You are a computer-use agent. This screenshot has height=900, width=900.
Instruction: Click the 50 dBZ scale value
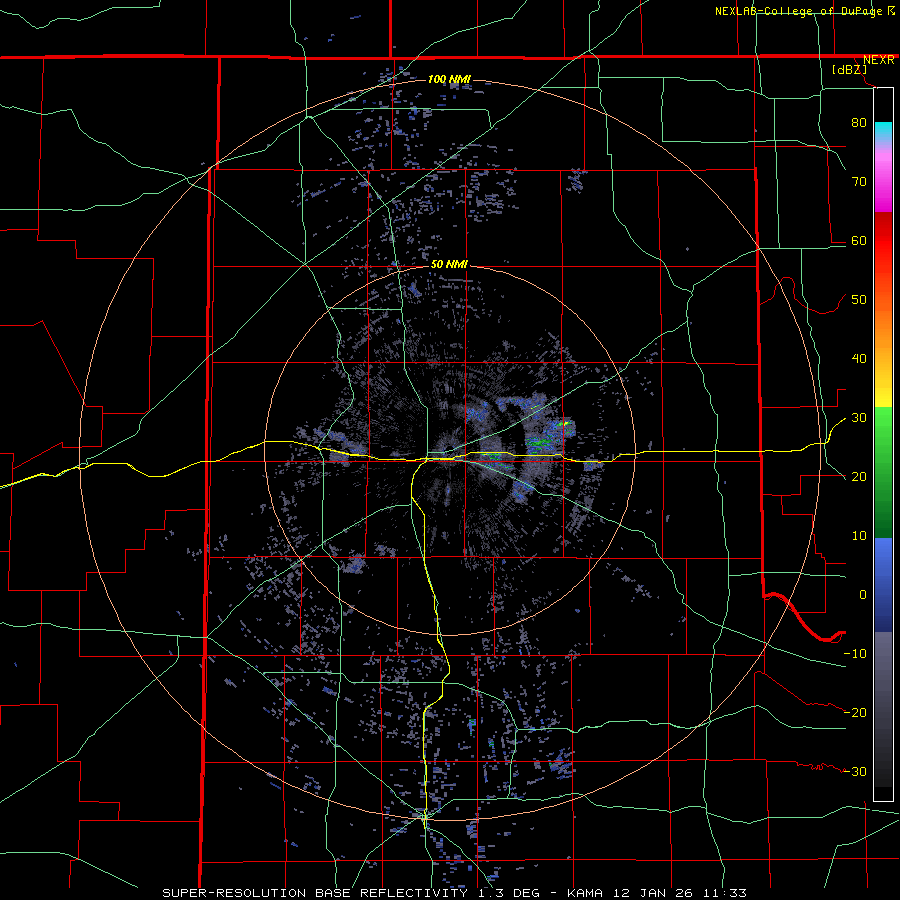(x=859, y=300)
